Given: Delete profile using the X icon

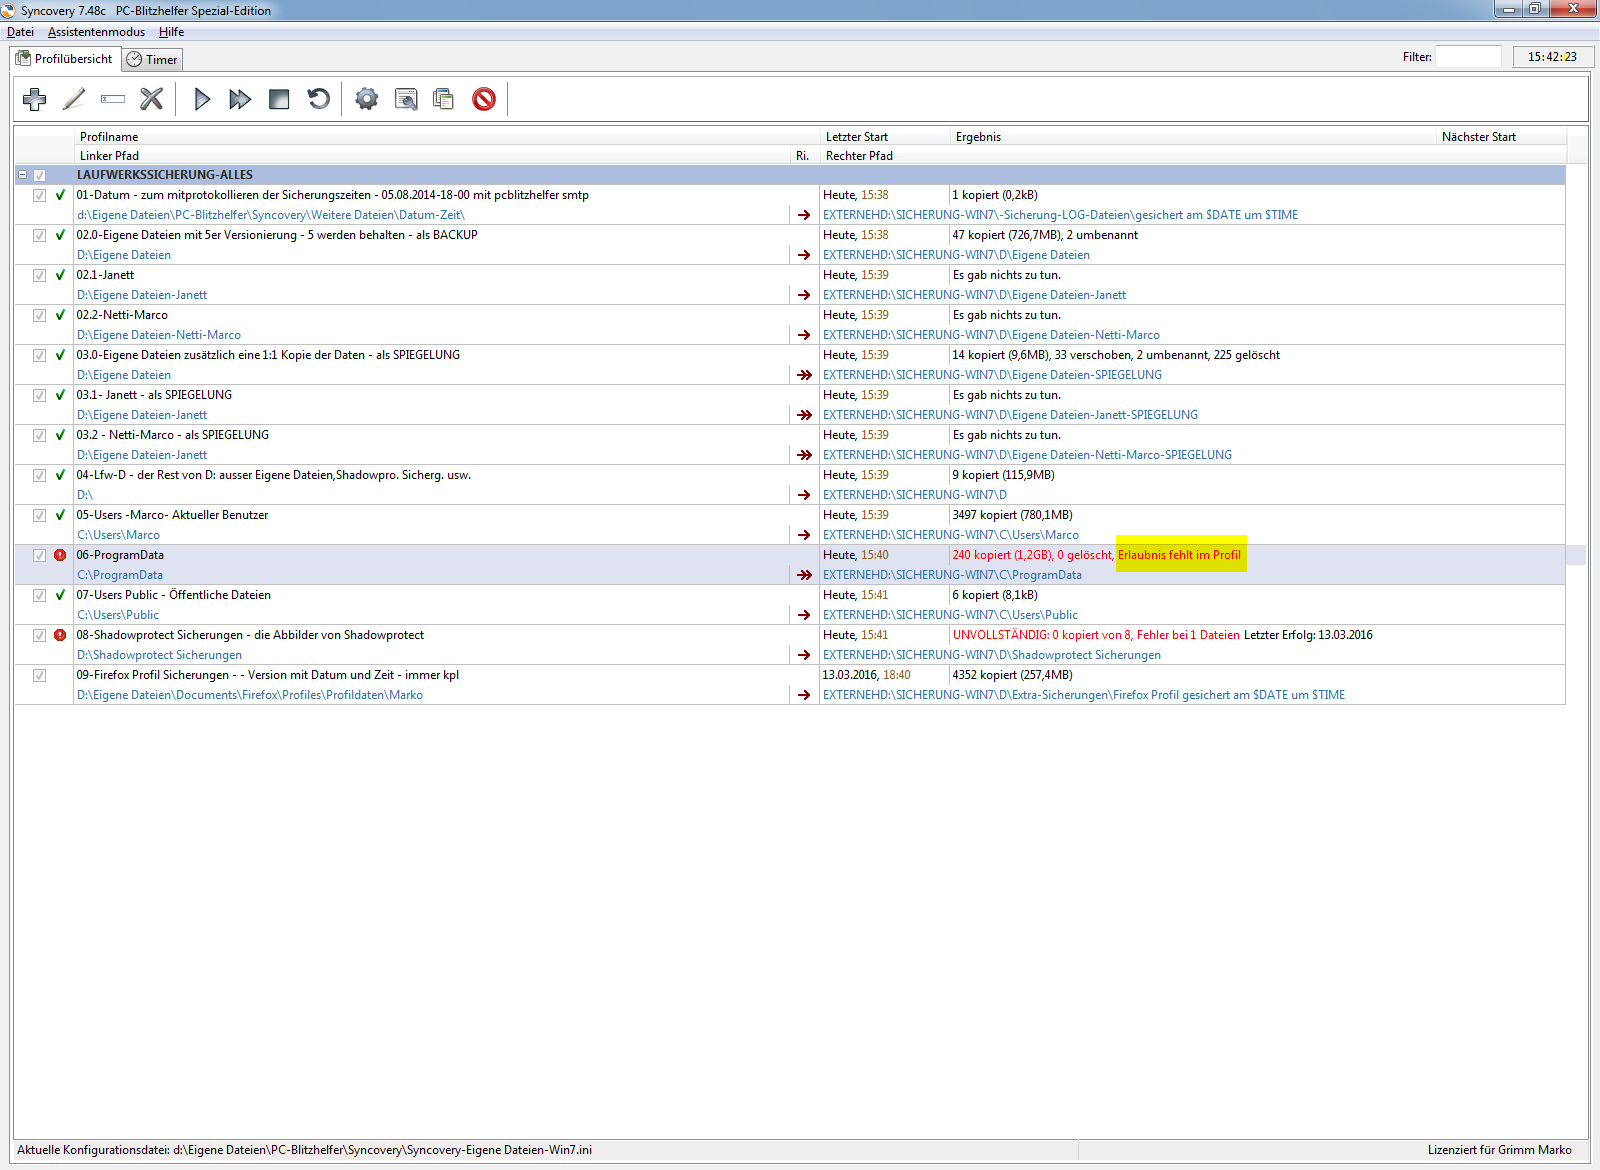Looking at the screenshot, I should pos(151,99).
